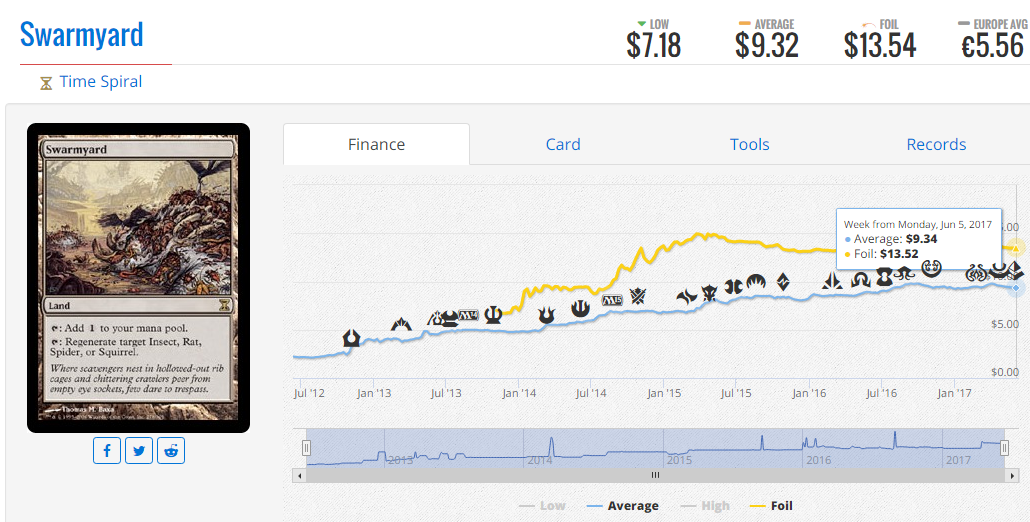1030x522 pixels.
Task: Click the Average price $9.32
Action: (767, 45)
